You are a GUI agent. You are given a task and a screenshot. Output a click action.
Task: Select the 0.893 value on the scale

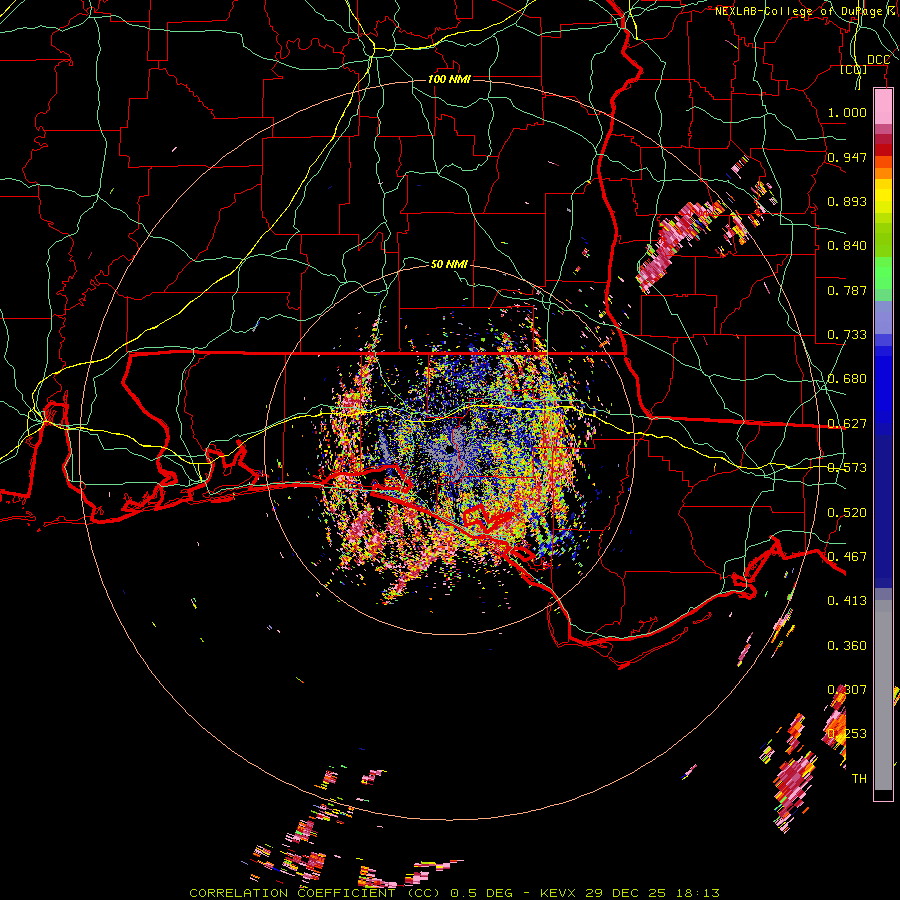click(847, 201)
